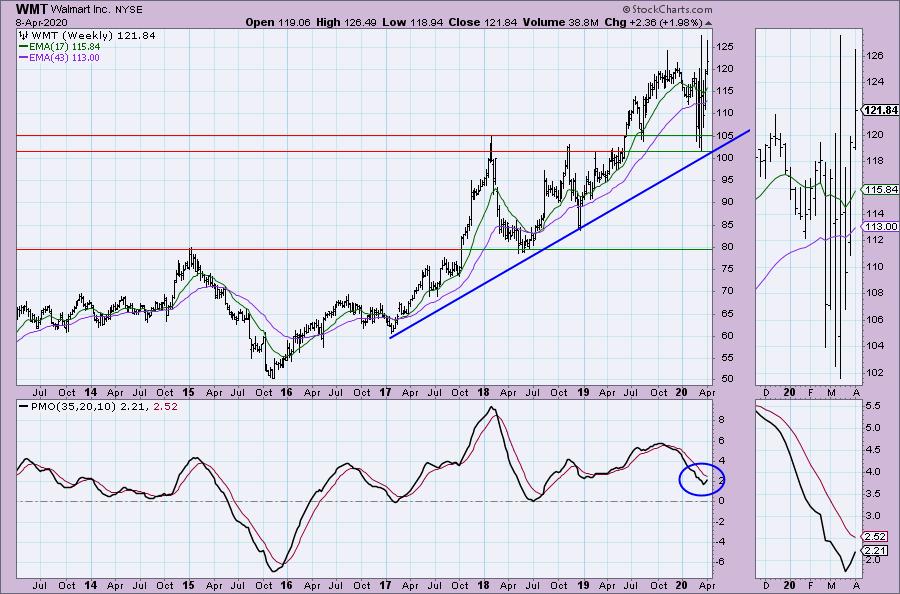Click the up-triangle icon after the Chg value
The image size is (900, 594).
pos(708,23)
